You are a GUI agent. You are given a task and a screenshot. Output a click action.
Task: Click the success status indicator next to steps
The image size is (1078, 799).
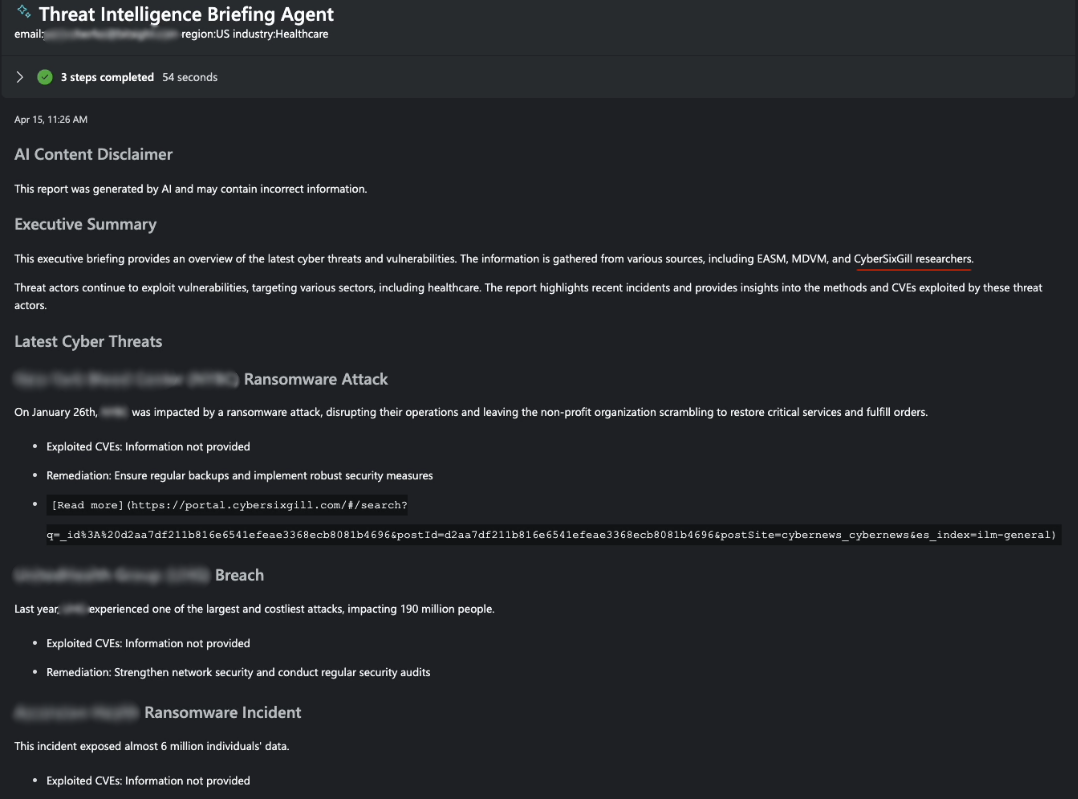[44, 76]
